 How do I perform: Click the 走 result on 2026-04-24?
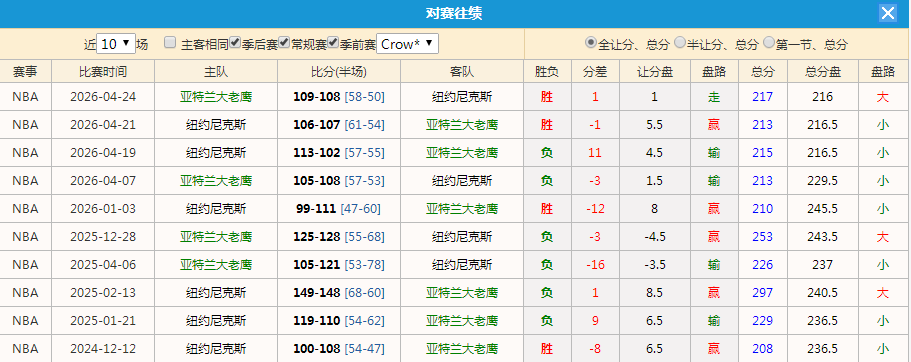(714, 97)
